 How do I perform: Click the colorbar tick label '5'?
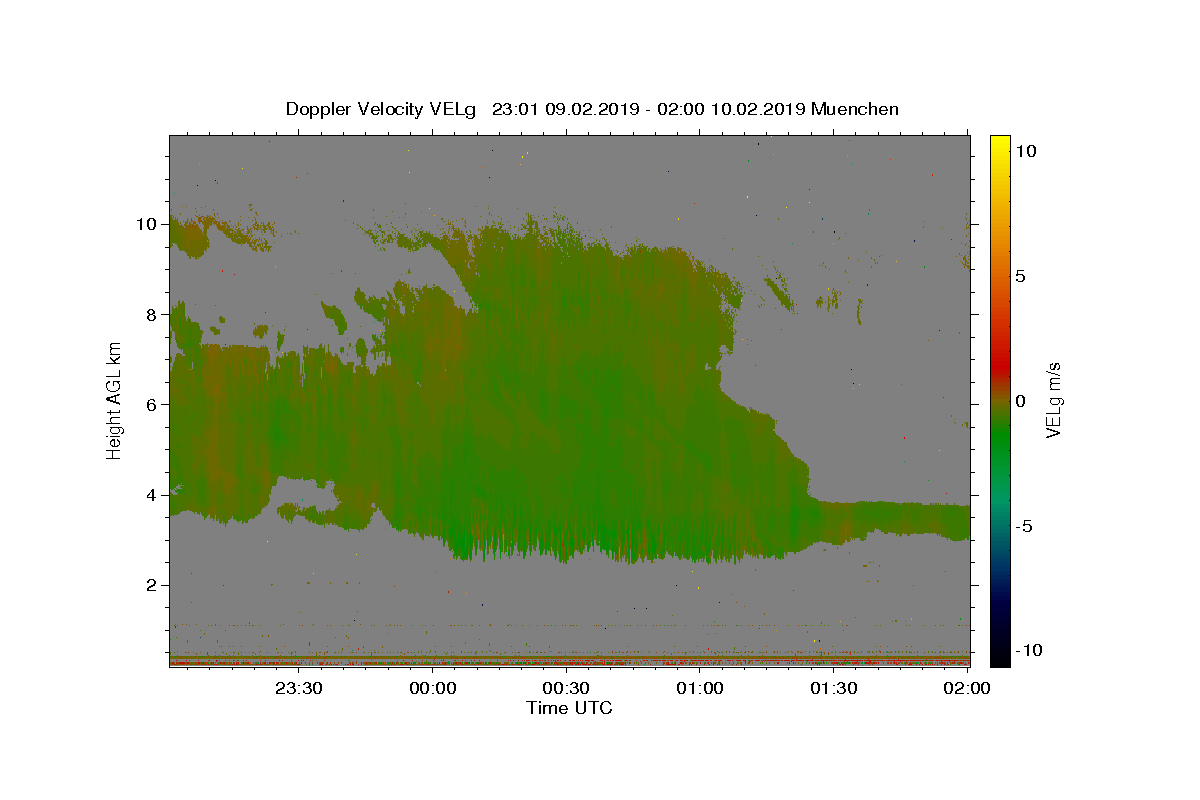(x=1020, y=276)
